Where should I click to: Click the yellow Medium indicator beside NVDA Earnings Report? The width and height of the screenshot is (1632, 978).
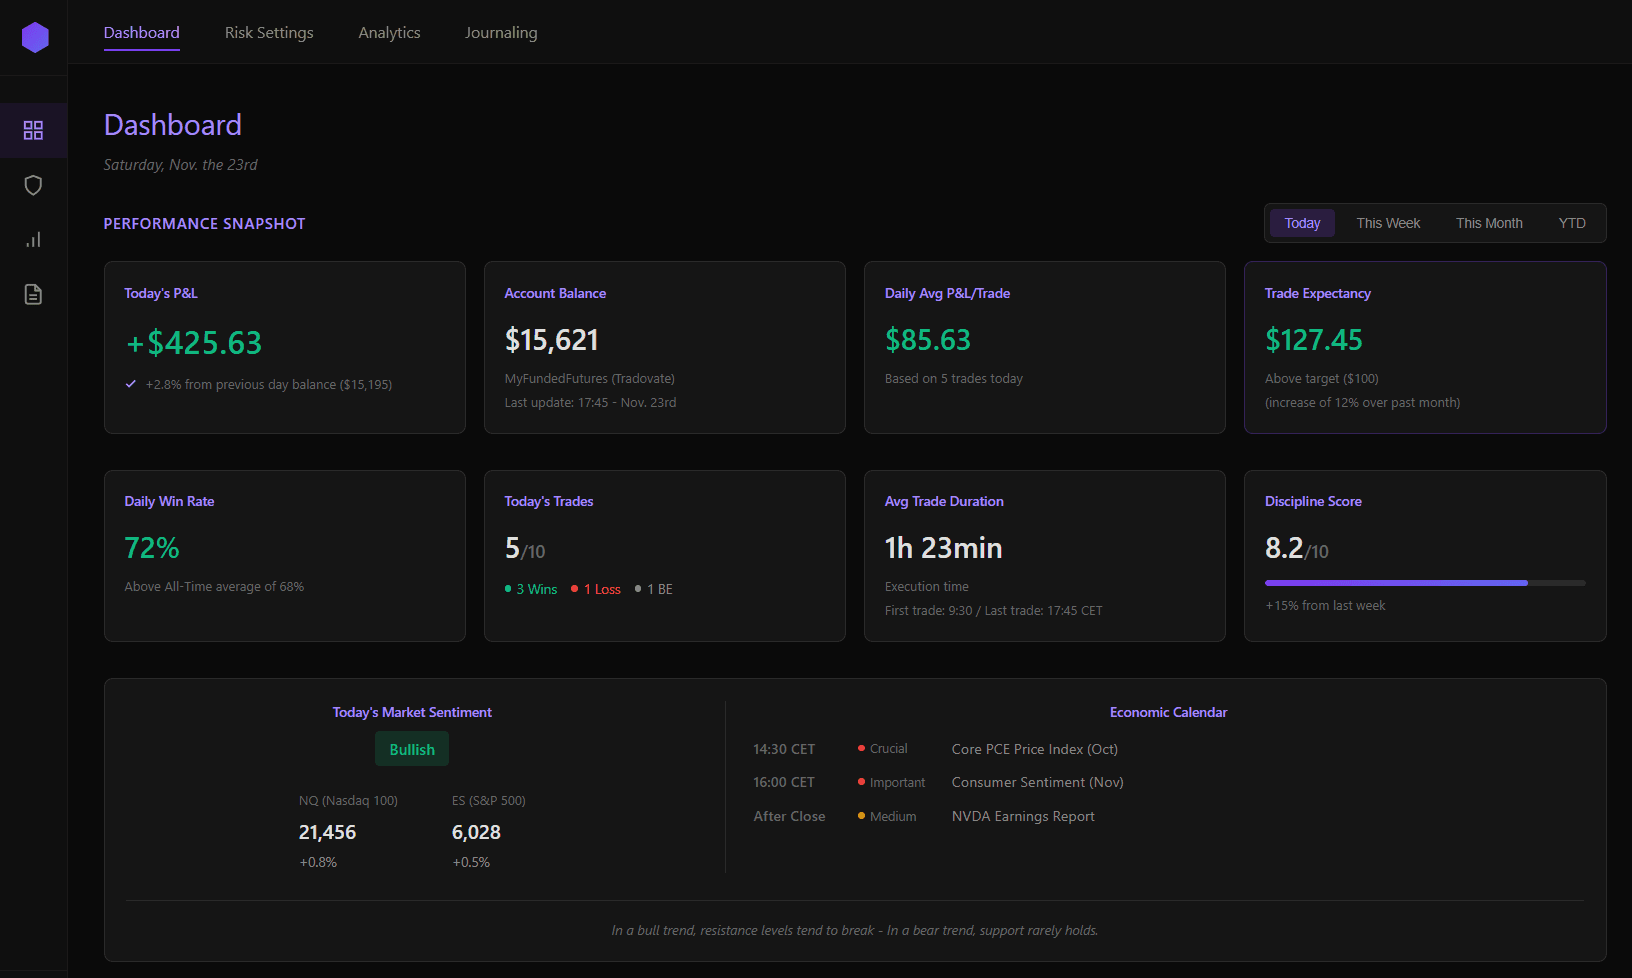click(861, 816)
